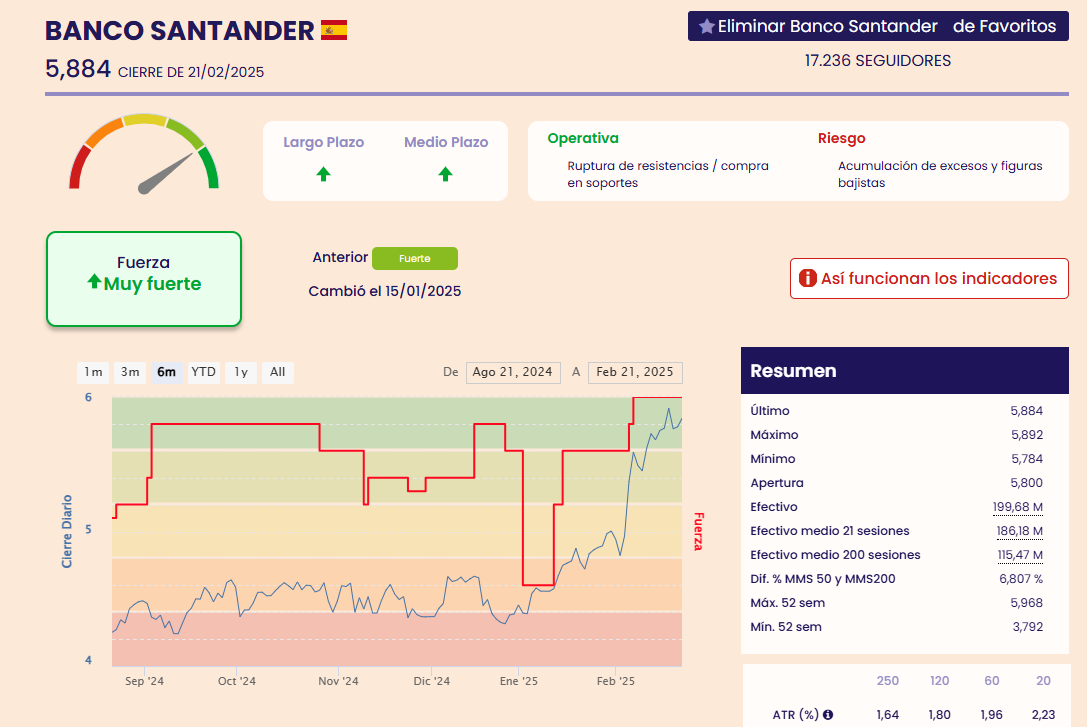Click the Largo Plazo label
This screenshot has height=727, width=1087.
click(323, 142)
